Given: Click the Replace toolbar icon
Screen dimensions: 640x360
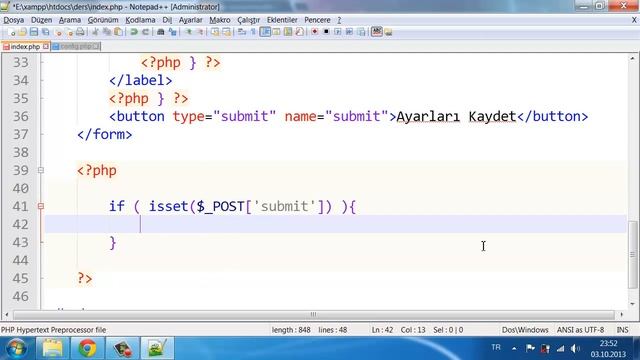Looking at the screenshot, I should (x=172, y=32).
